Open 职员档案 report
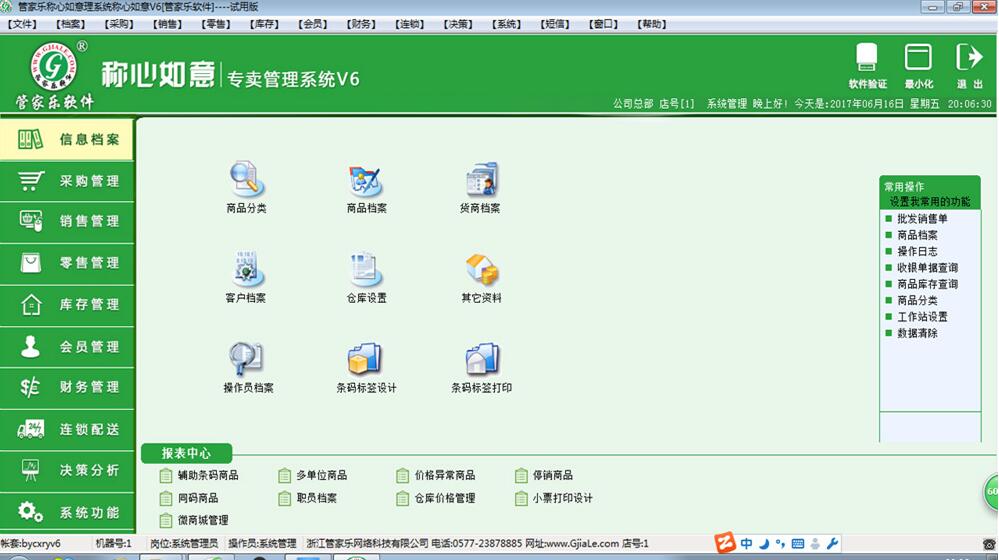This screenshot has width=999, height=560. (x=308, y=498)
